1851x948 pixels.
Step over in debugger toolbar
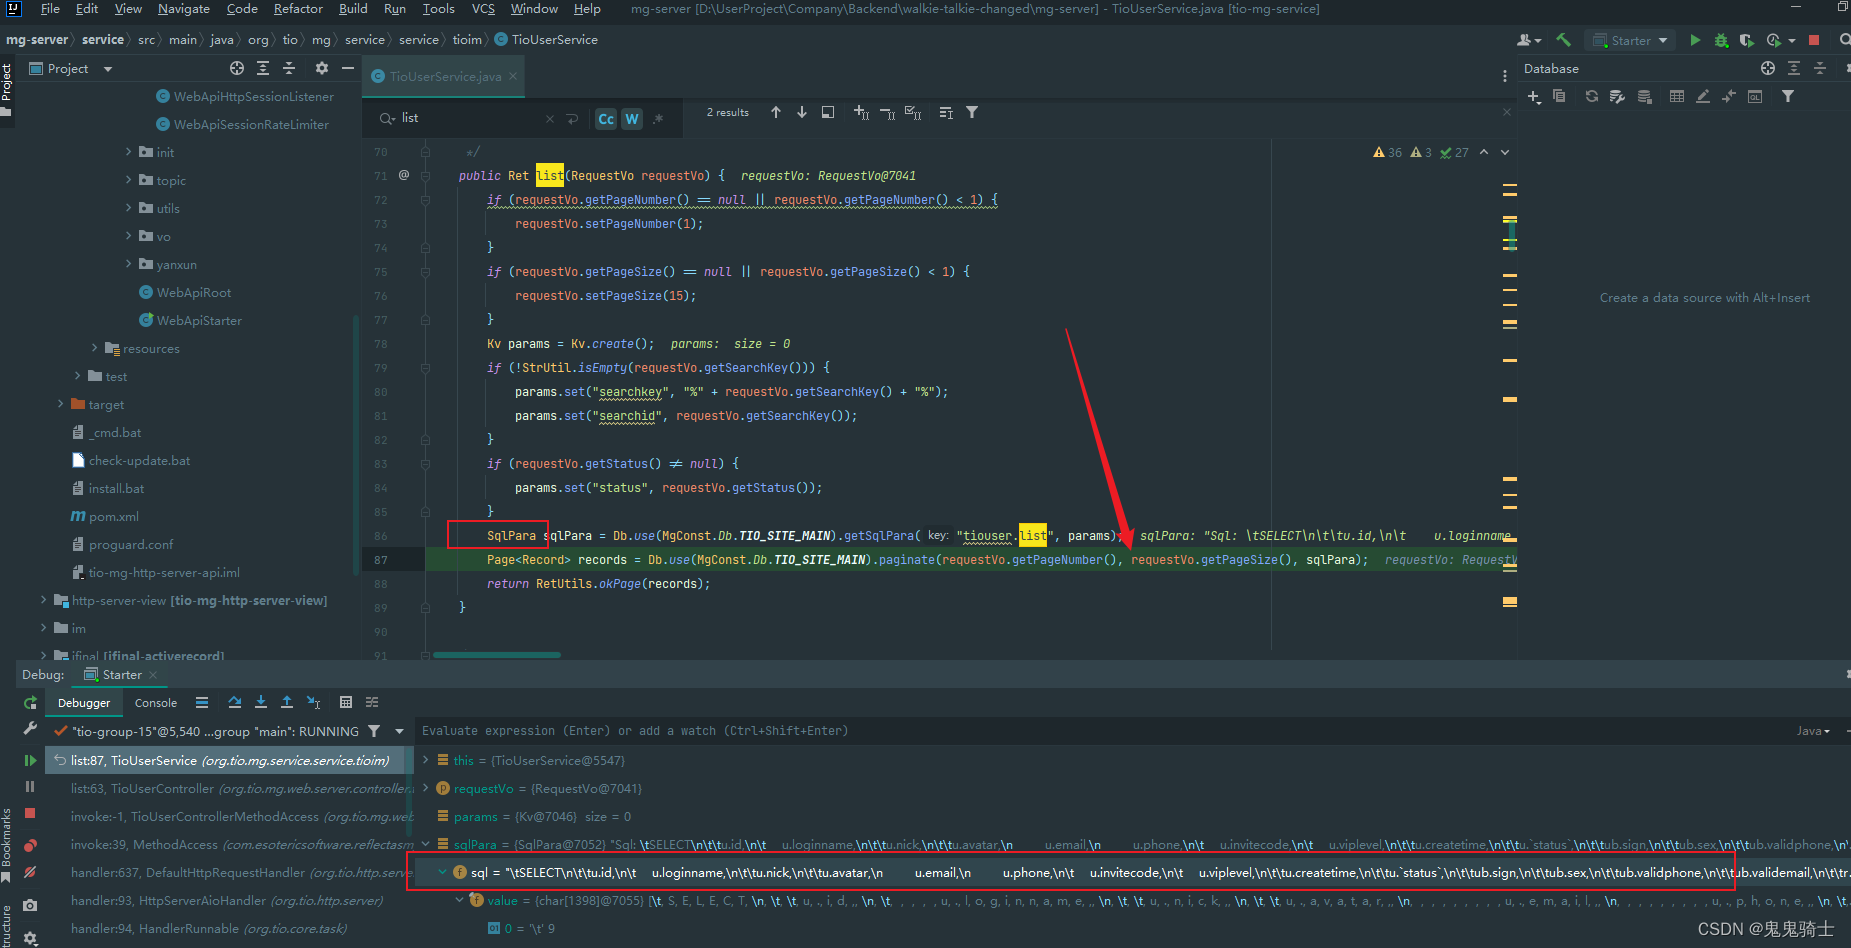point(235,702)
